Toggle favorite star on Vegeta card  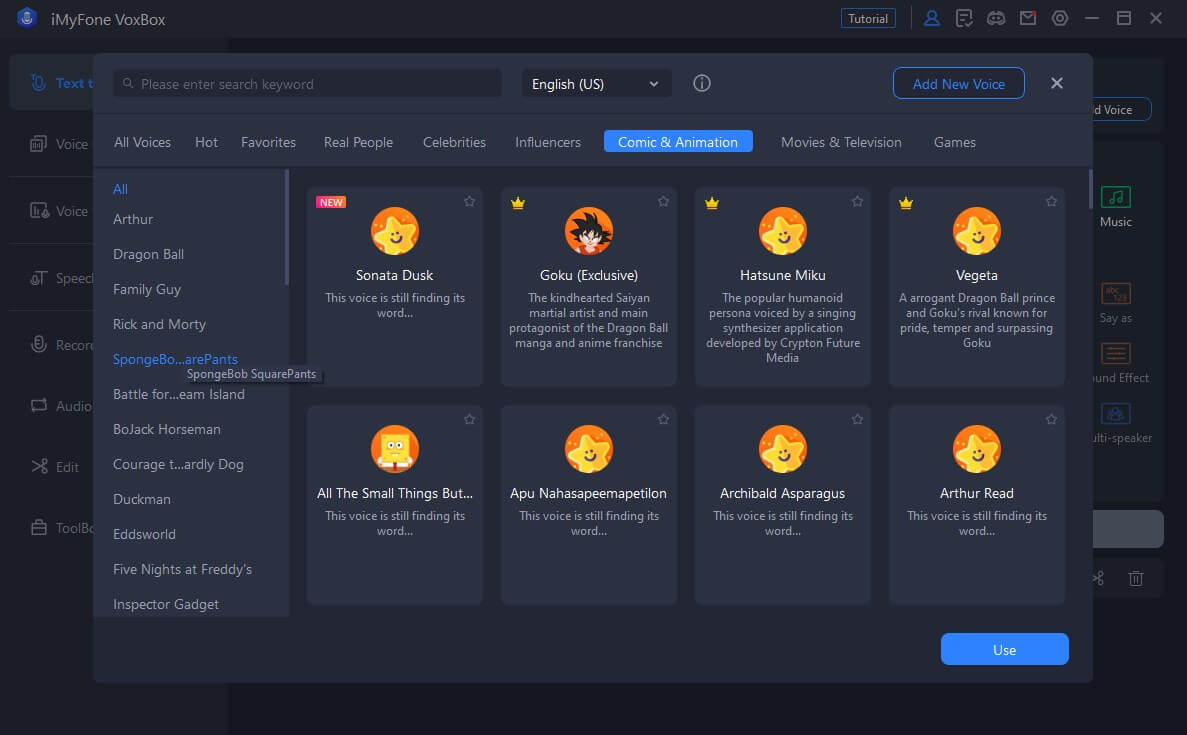[x=1051, y=201]
